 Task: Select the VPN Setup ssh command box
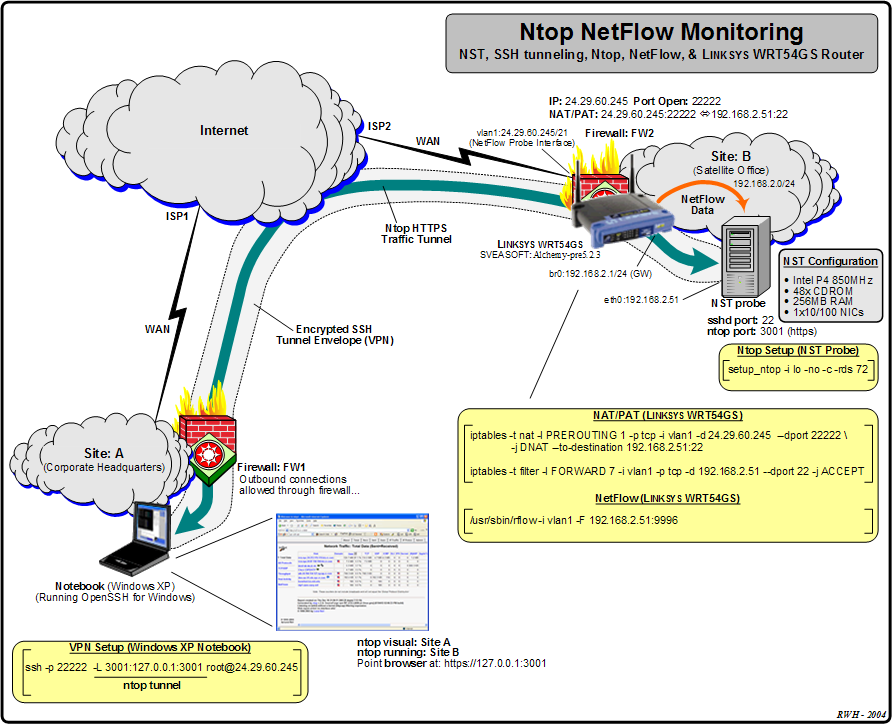coord(148,666)
